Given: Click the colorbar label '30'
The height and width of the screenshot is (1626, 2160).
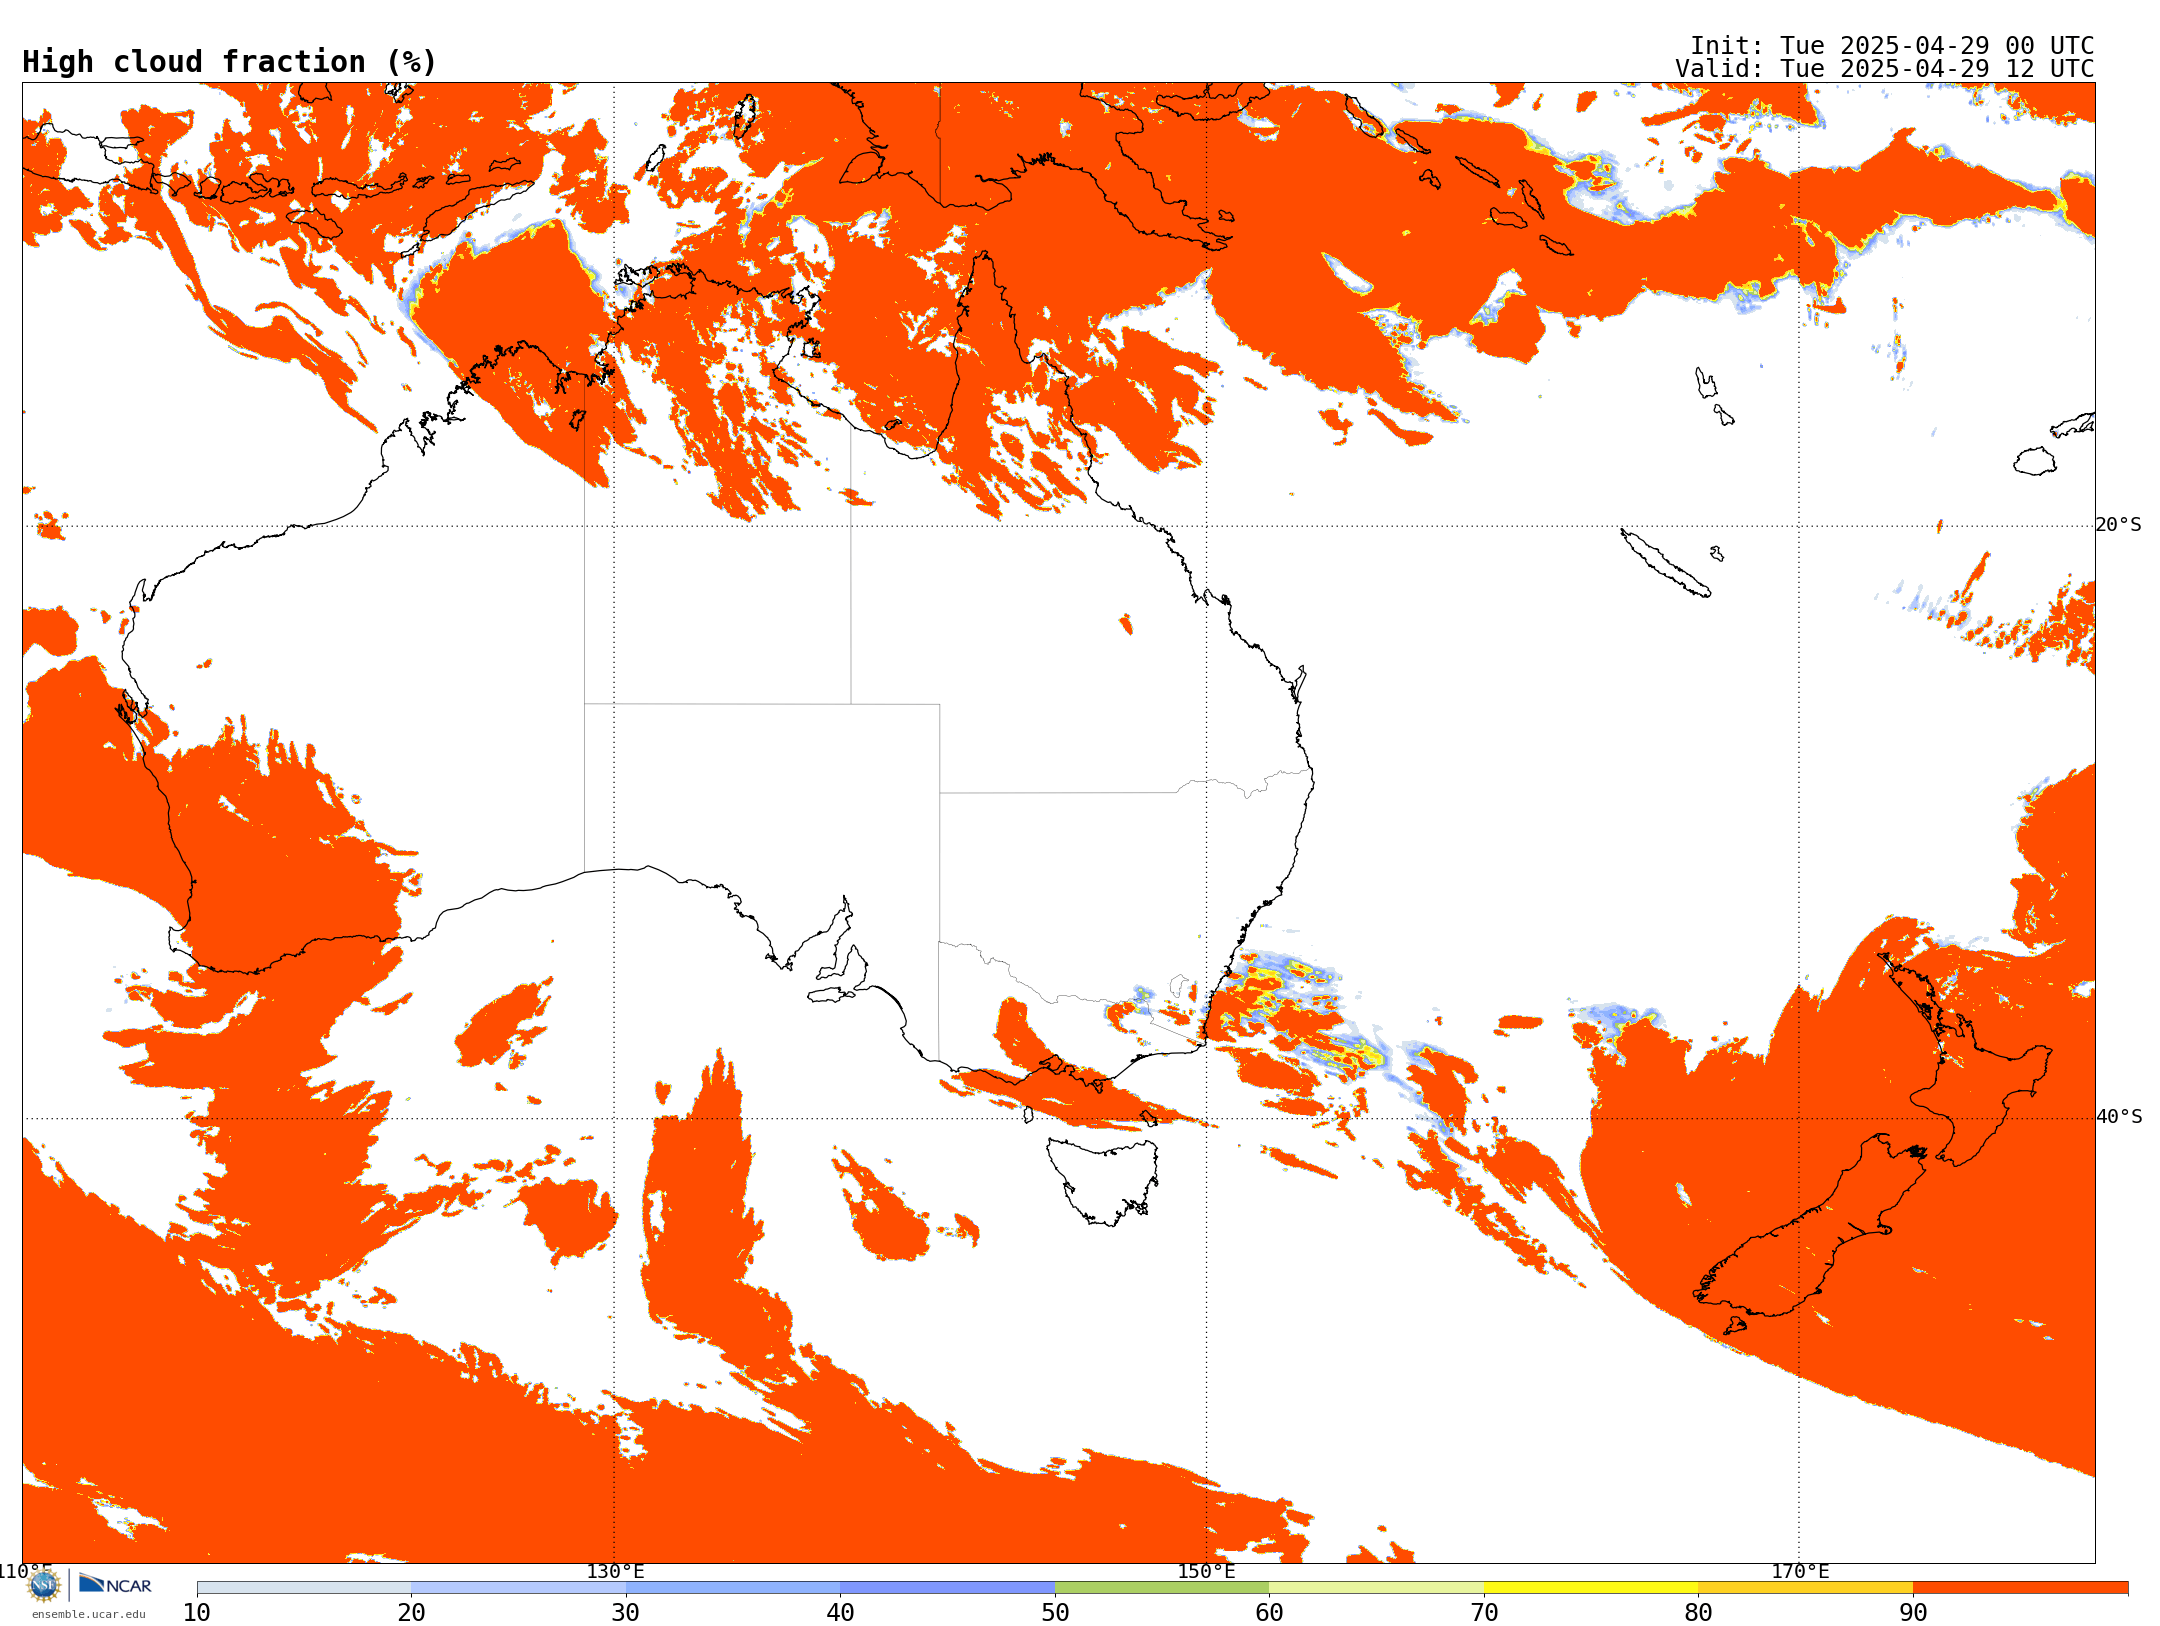Looking at the screenshot, I should (626, 1613).
